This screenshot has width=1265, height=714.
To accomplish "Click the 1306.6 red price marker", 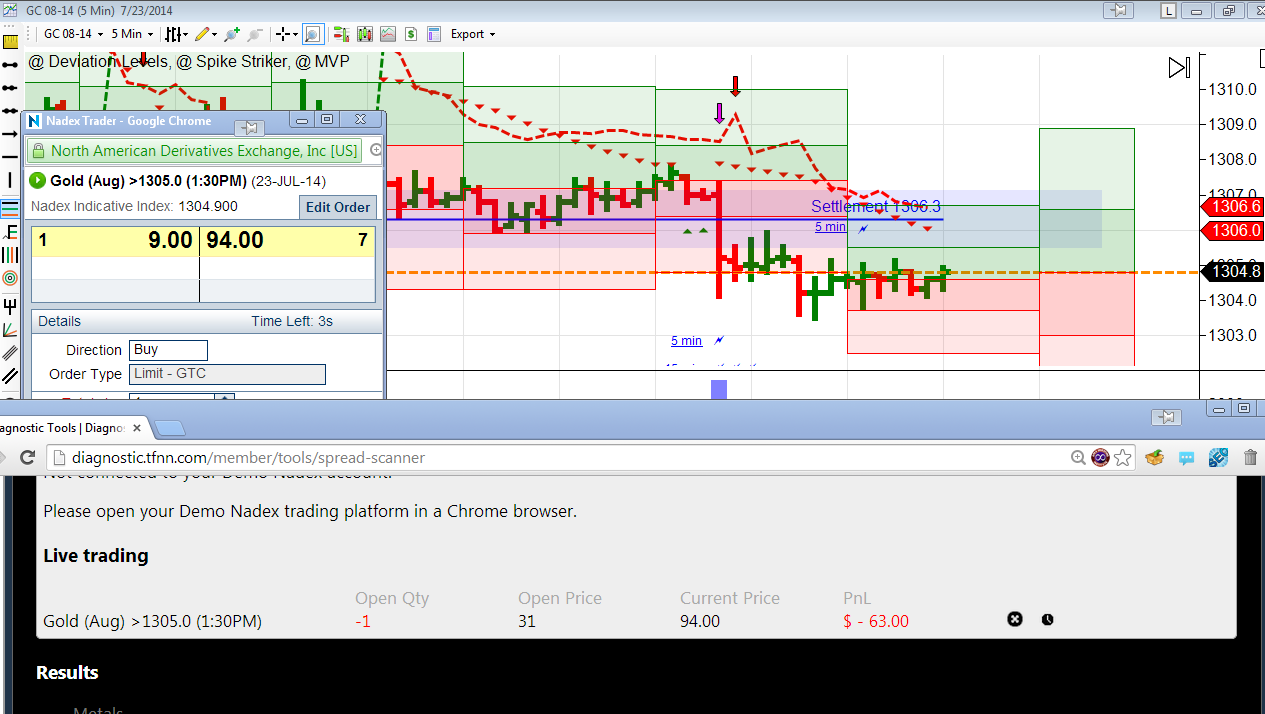I will click(1230, 206).
